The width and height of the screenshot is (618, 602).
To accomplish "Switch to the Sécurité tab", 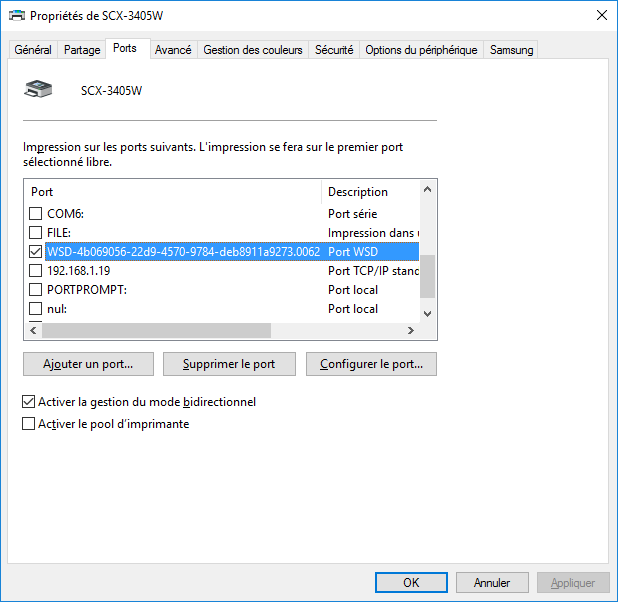I will coord(334,50).
